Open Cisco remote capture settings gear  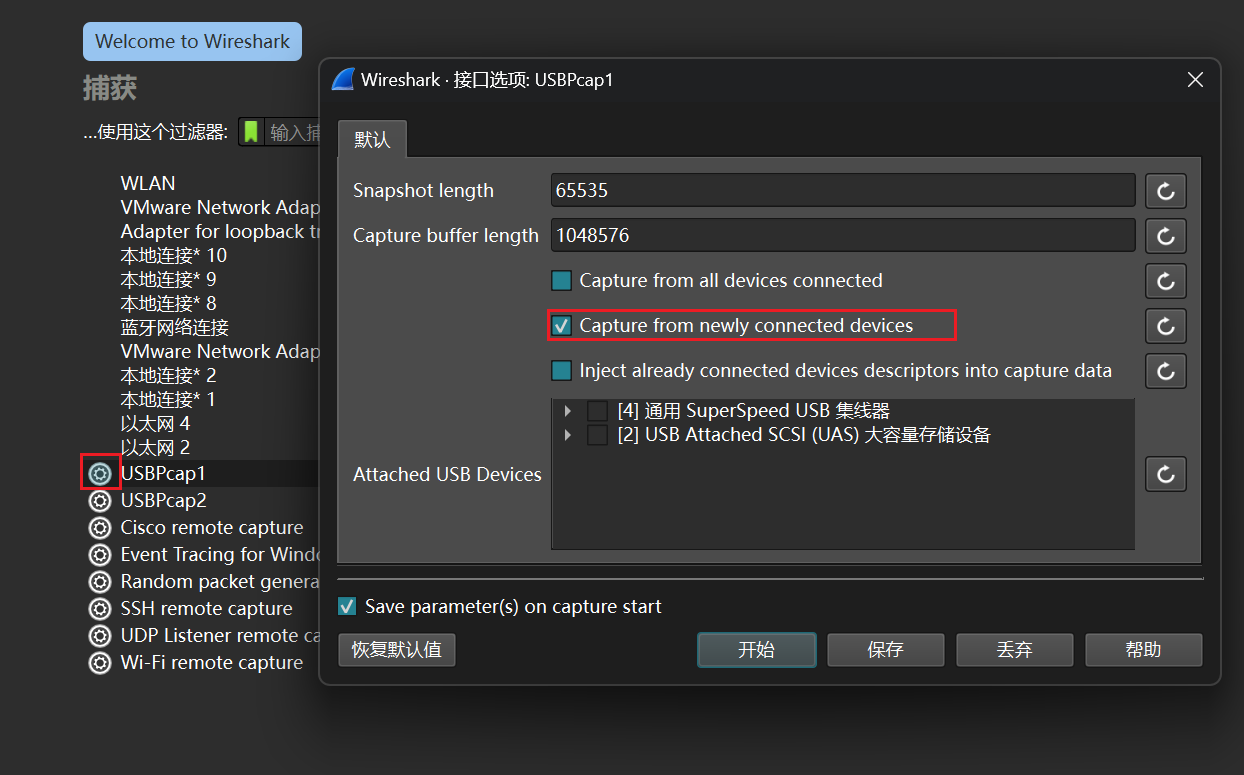coord(100,527)
